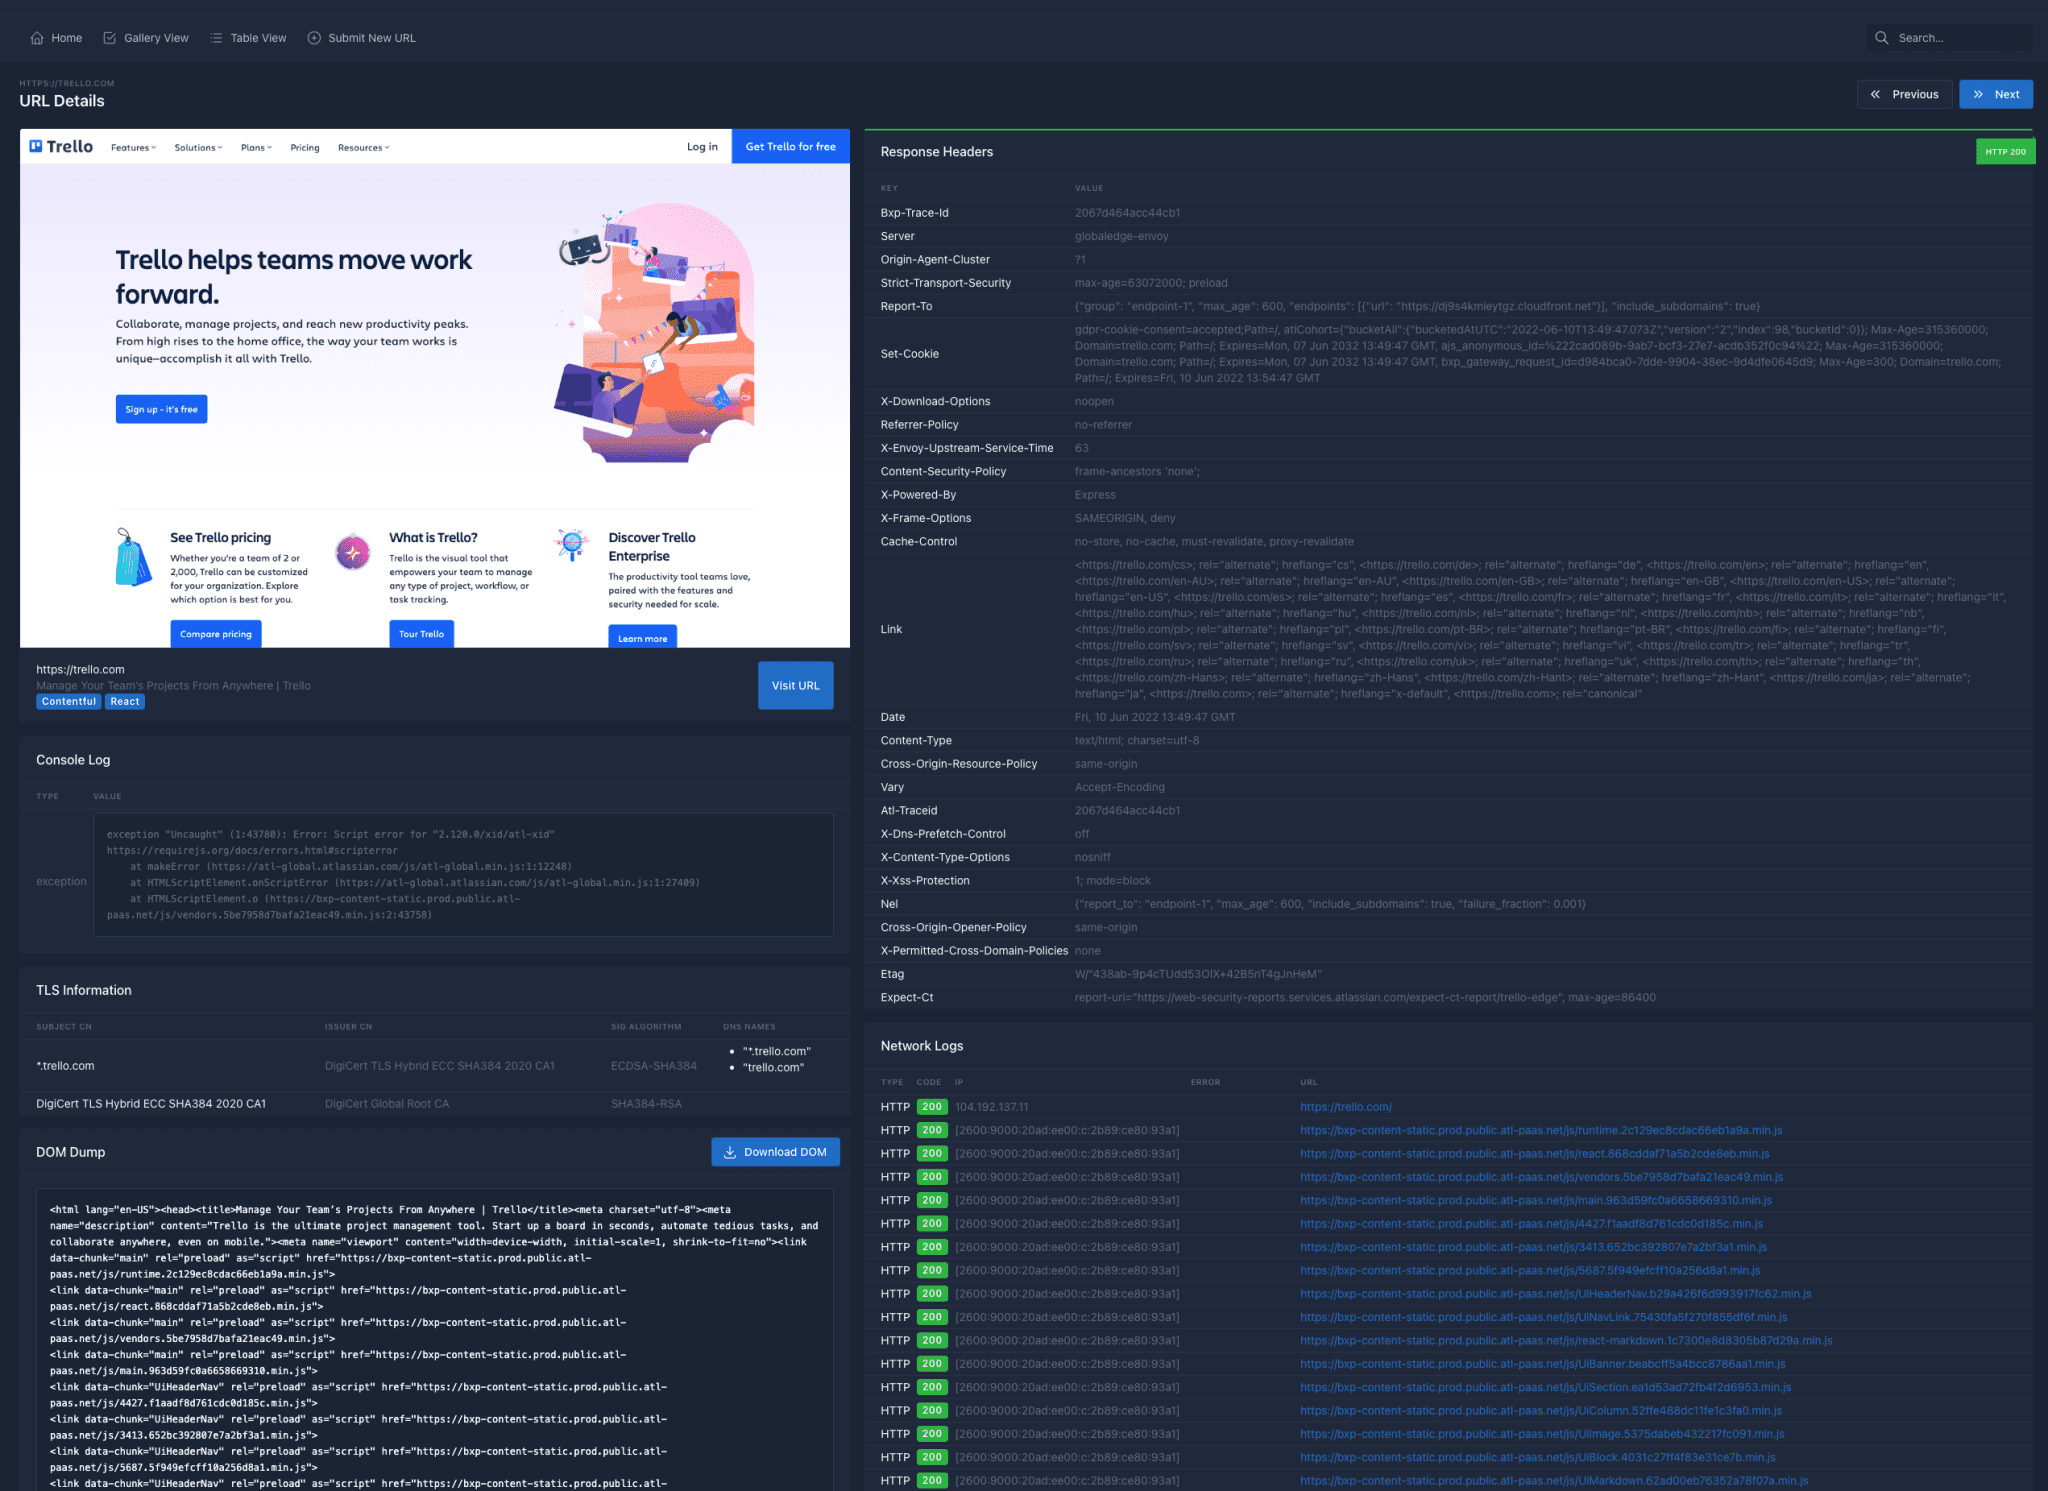The height and width of the screenshot is (1491, 2048).
Task: Click the search magnifier icon
Action: tap(1881, 38)
